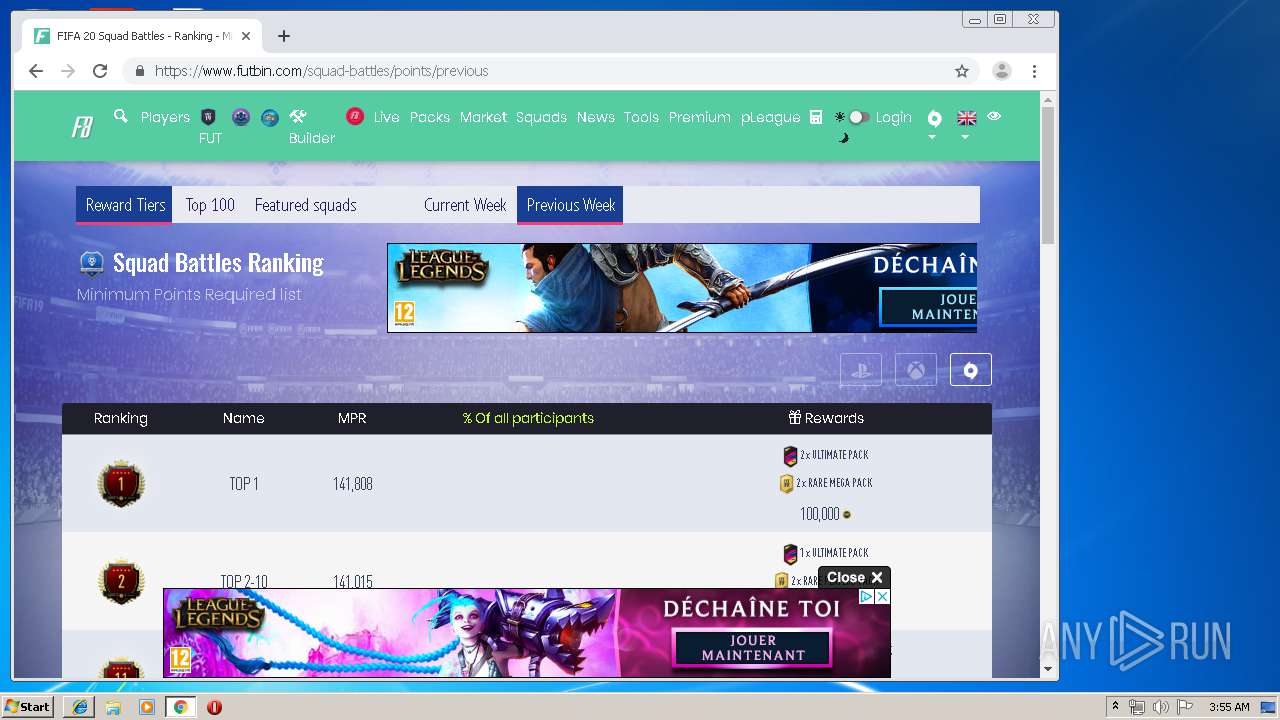Click the address bar URL field
Screen dimensions: 1280x720
tap(550, 71)
